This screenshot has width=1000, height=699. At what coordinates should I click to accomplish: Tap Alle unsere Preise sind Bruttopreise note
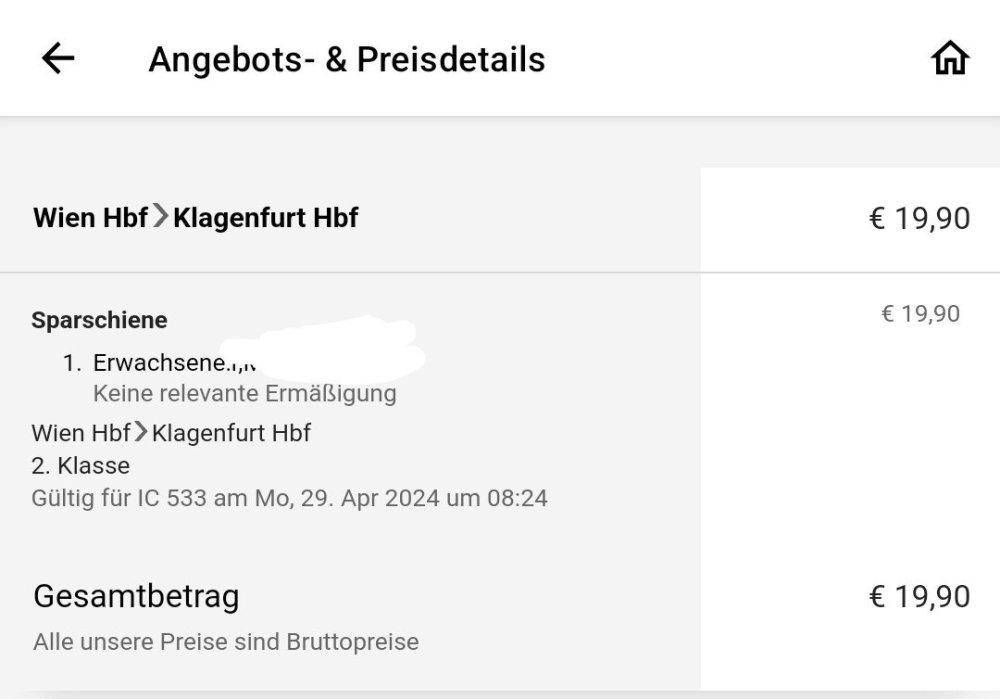pos(225,641)
